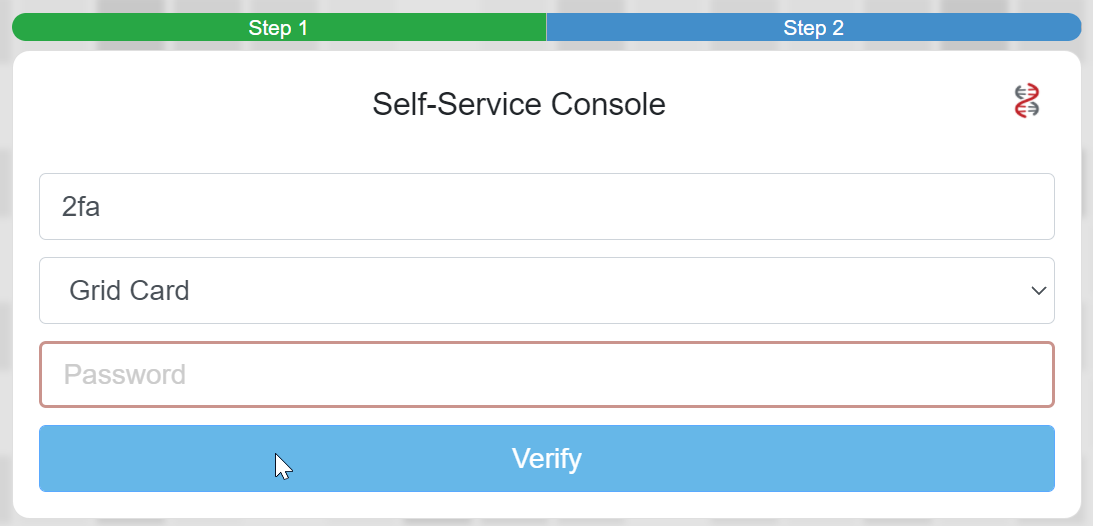Click the Step 2 label text
The width and height of the screenshot is (1093, 526).
click(x=813, y=28)
